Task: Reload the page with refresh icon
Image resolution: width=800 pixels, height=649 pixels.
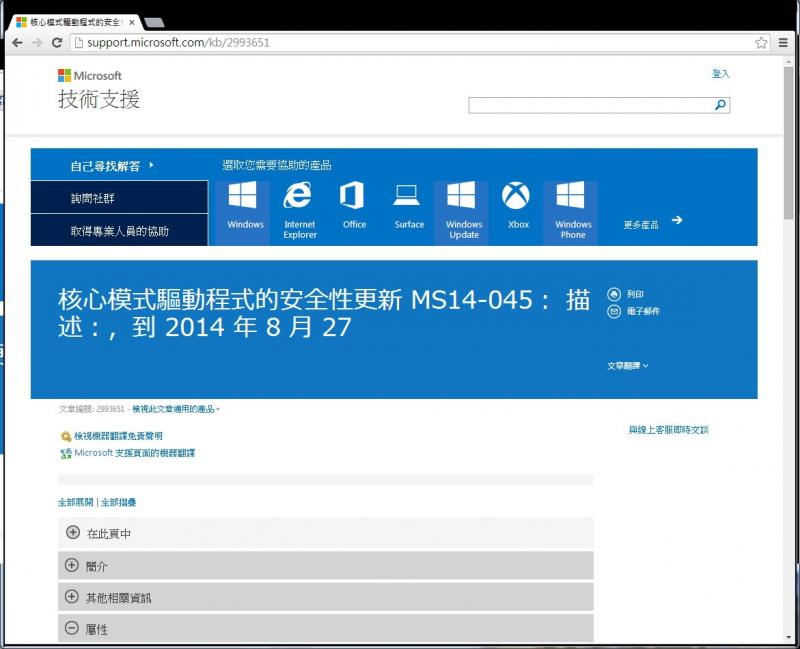Action: coord(57,43)
